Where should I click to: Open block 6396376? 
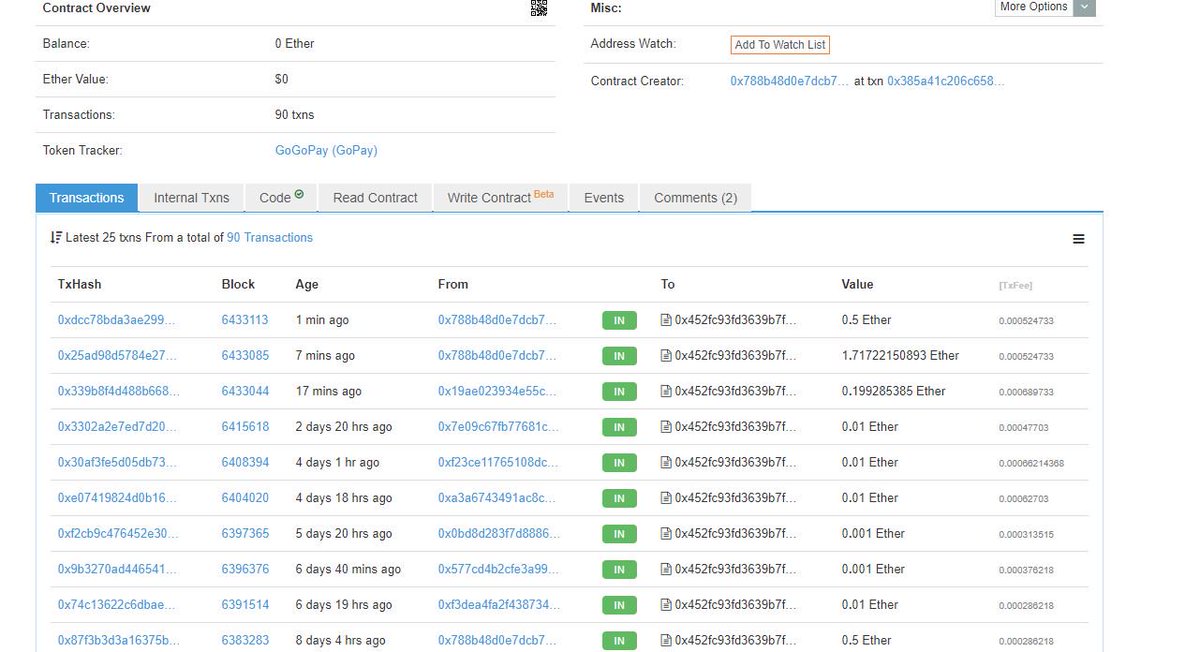(245, 569)
